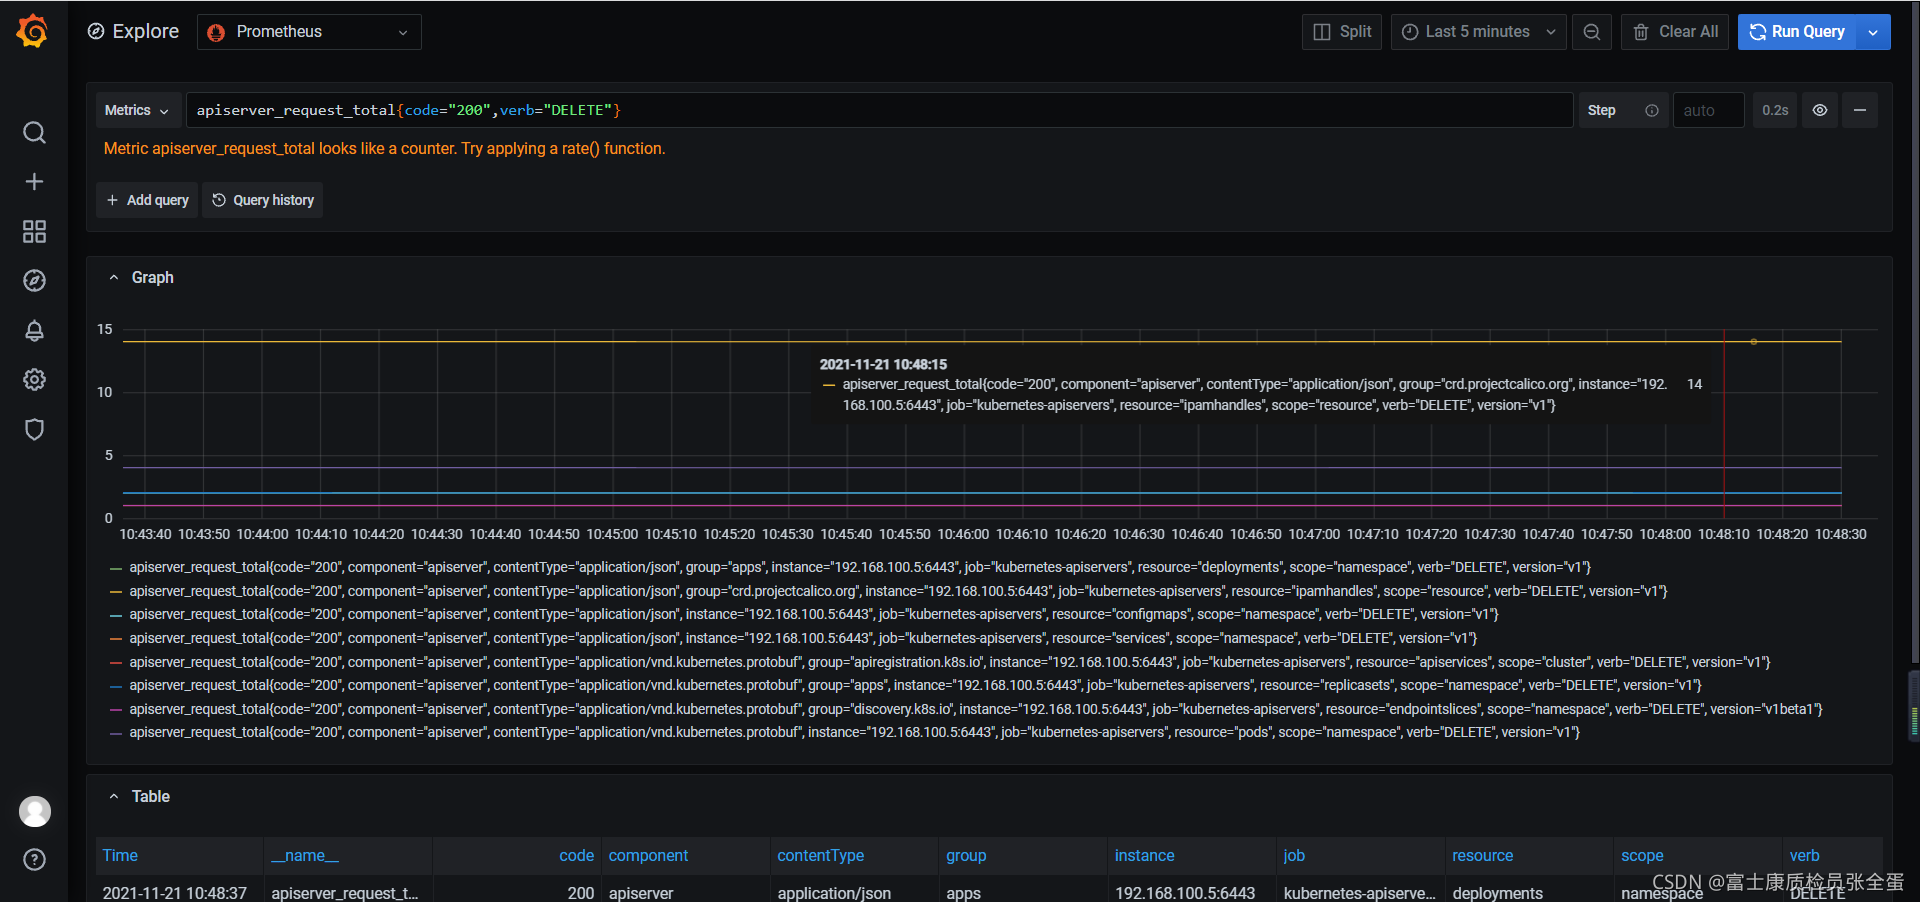Open the sidebar Search icon

(x=34, y=133)
